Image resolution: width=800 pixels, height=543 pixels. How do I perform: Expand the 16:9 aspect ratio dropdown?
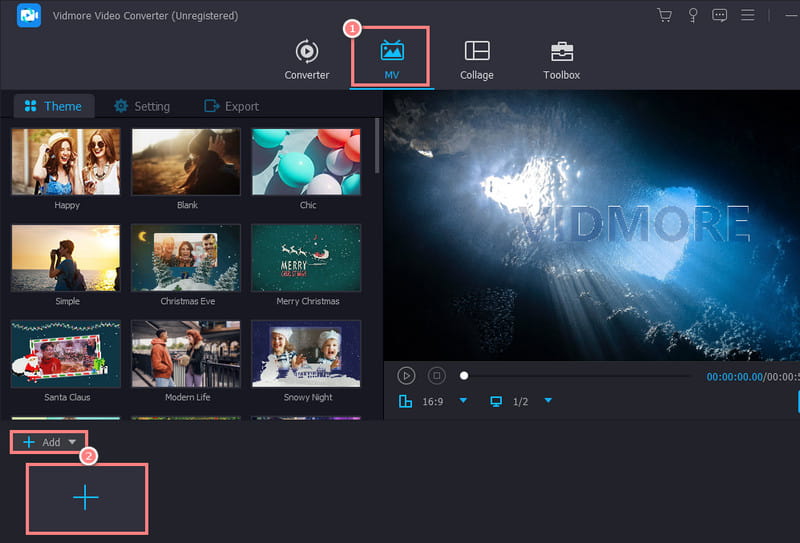pyautogui.click(x=463, y=401)
